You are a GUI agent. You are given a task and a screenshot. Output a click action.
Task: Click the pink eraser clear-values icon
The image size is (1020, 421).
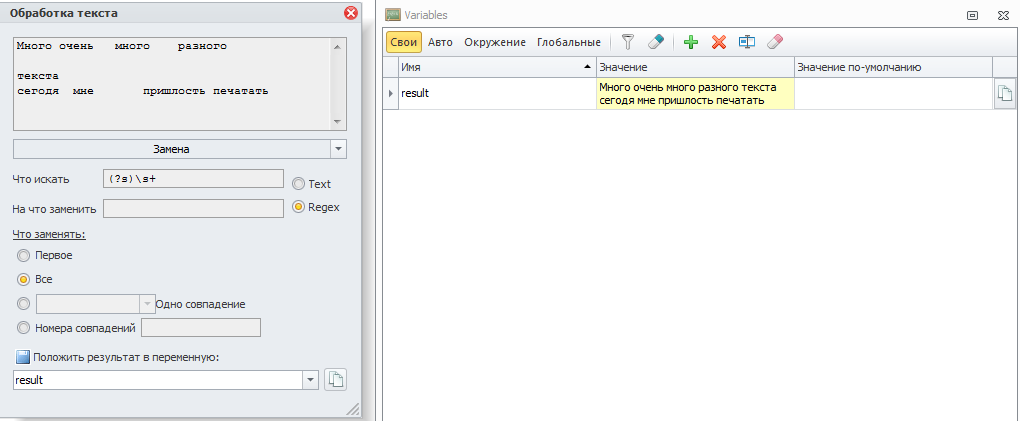[x=775, y=42]
